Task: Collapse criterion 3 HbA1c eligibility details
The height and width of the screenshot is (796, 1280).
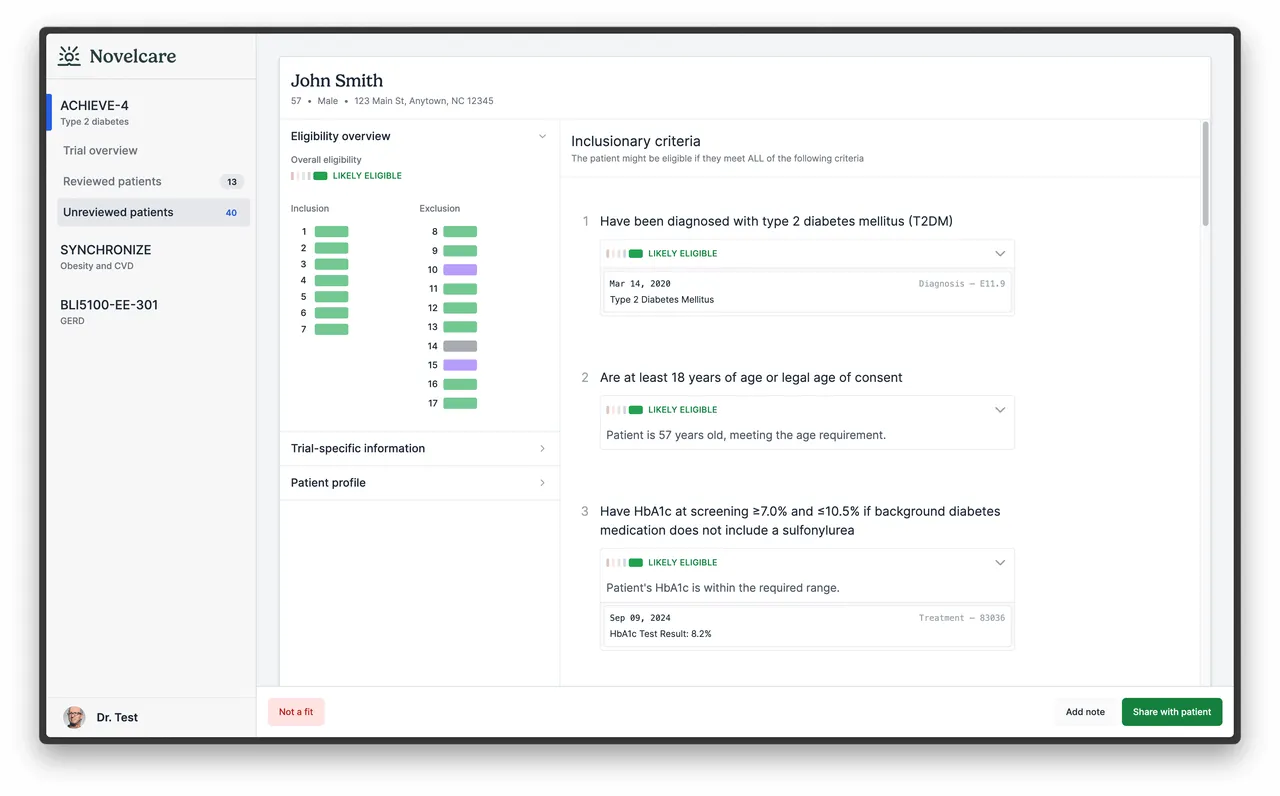Action: pos(1000,562)
